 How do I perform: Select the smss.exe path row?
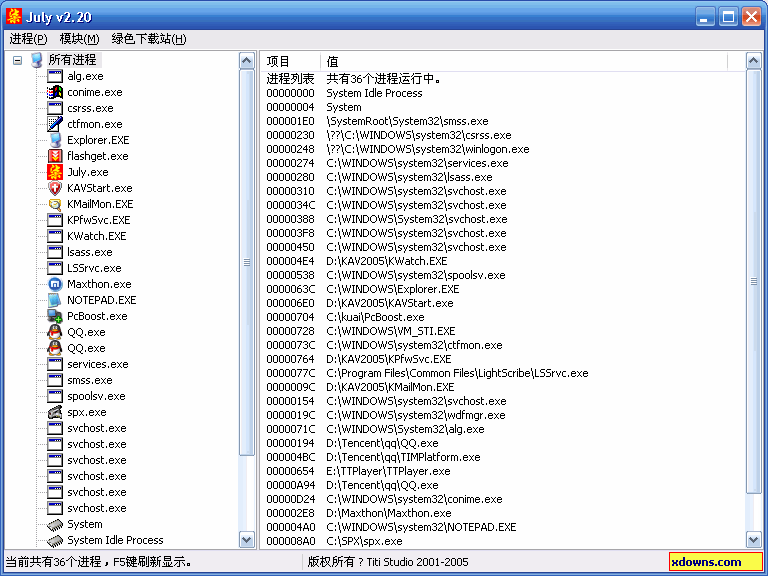[x=503, y=121]
